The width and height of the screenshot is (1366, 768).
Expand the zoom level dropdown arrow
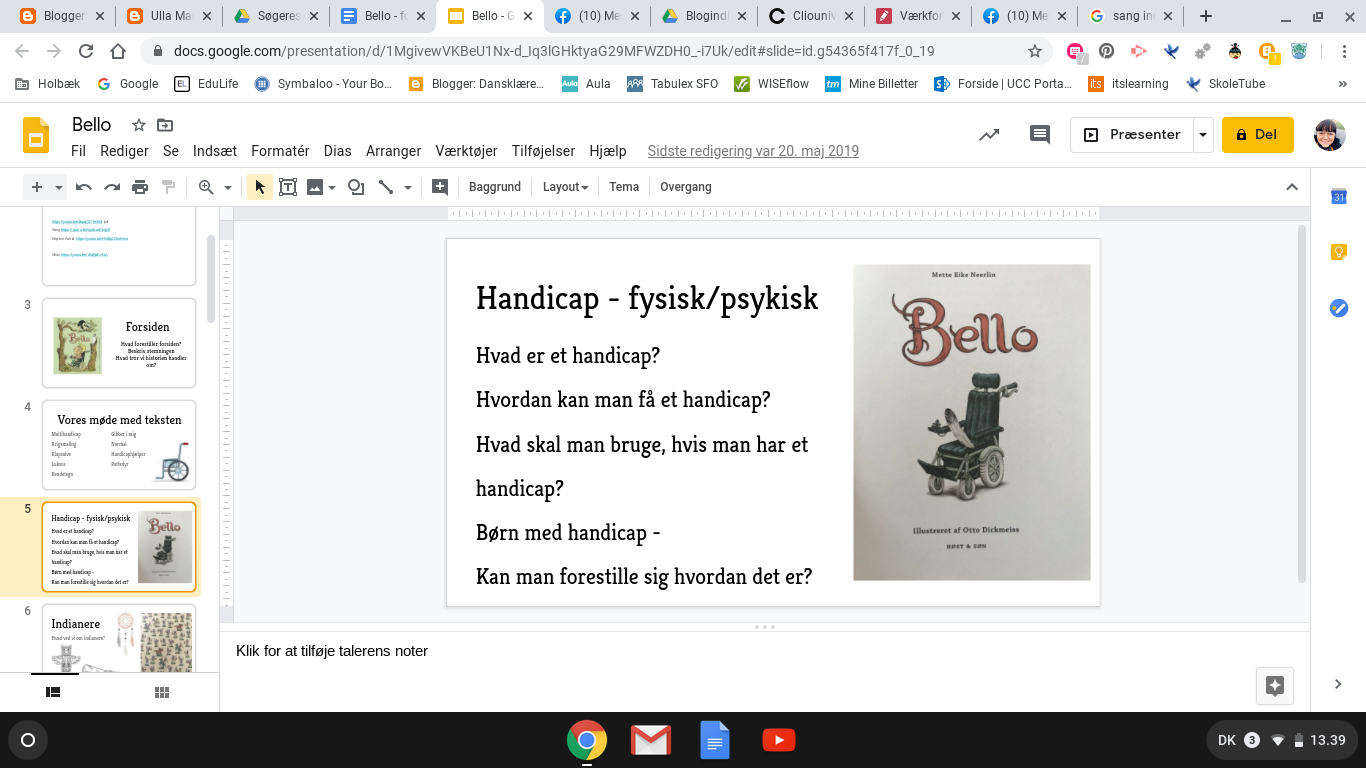coord(228,187)
